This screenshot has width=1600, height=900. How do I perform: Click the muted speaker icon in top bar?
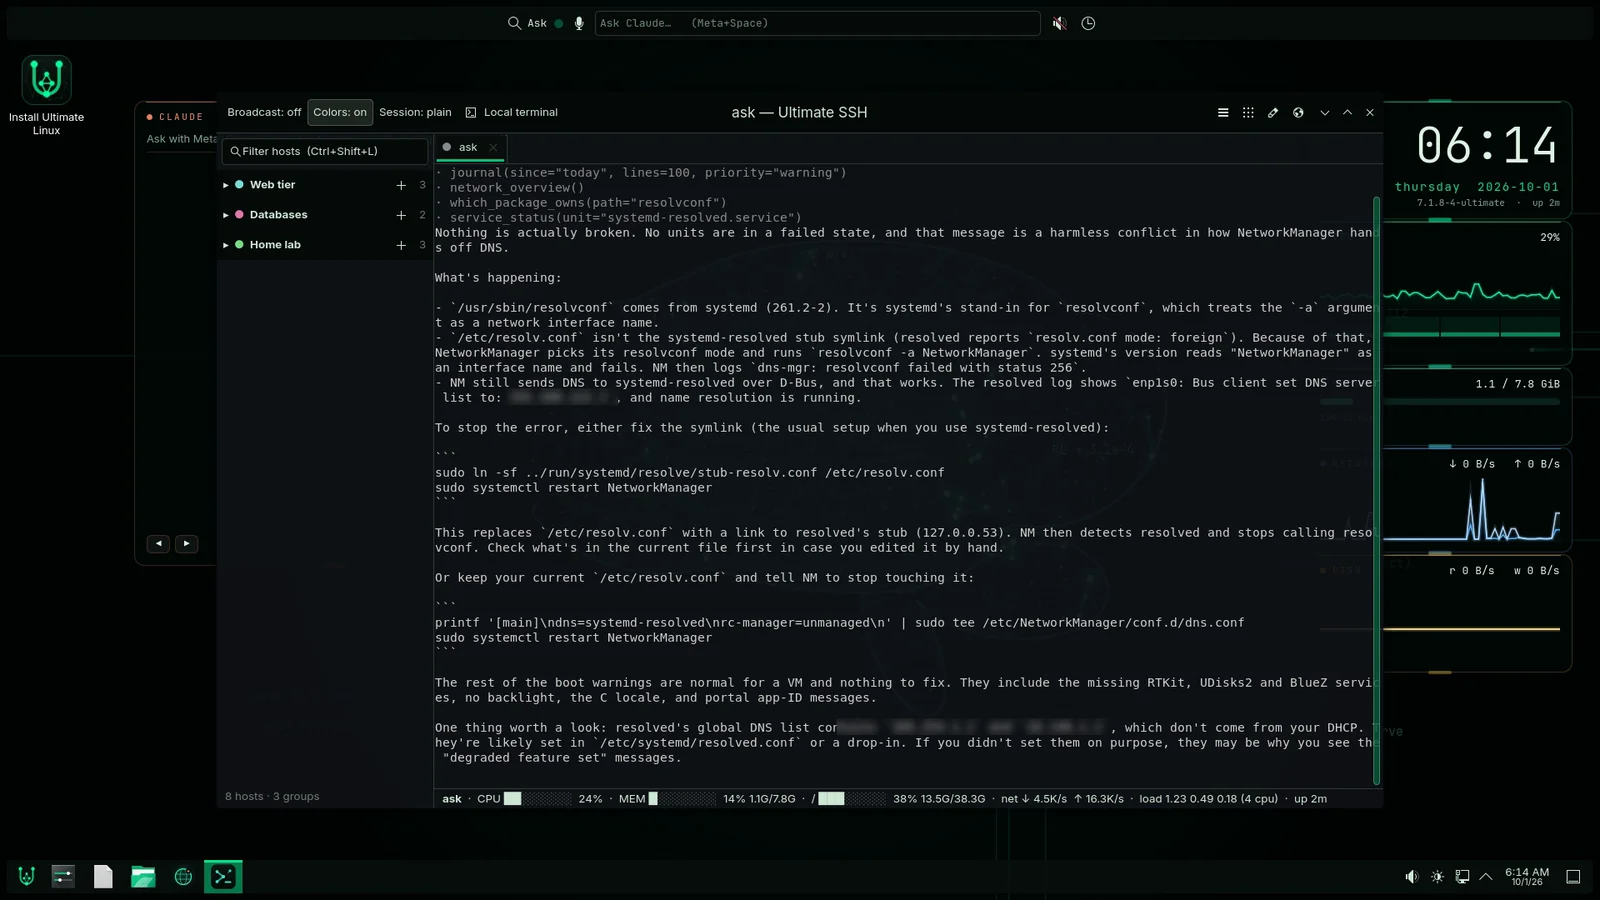[1060, 23]
